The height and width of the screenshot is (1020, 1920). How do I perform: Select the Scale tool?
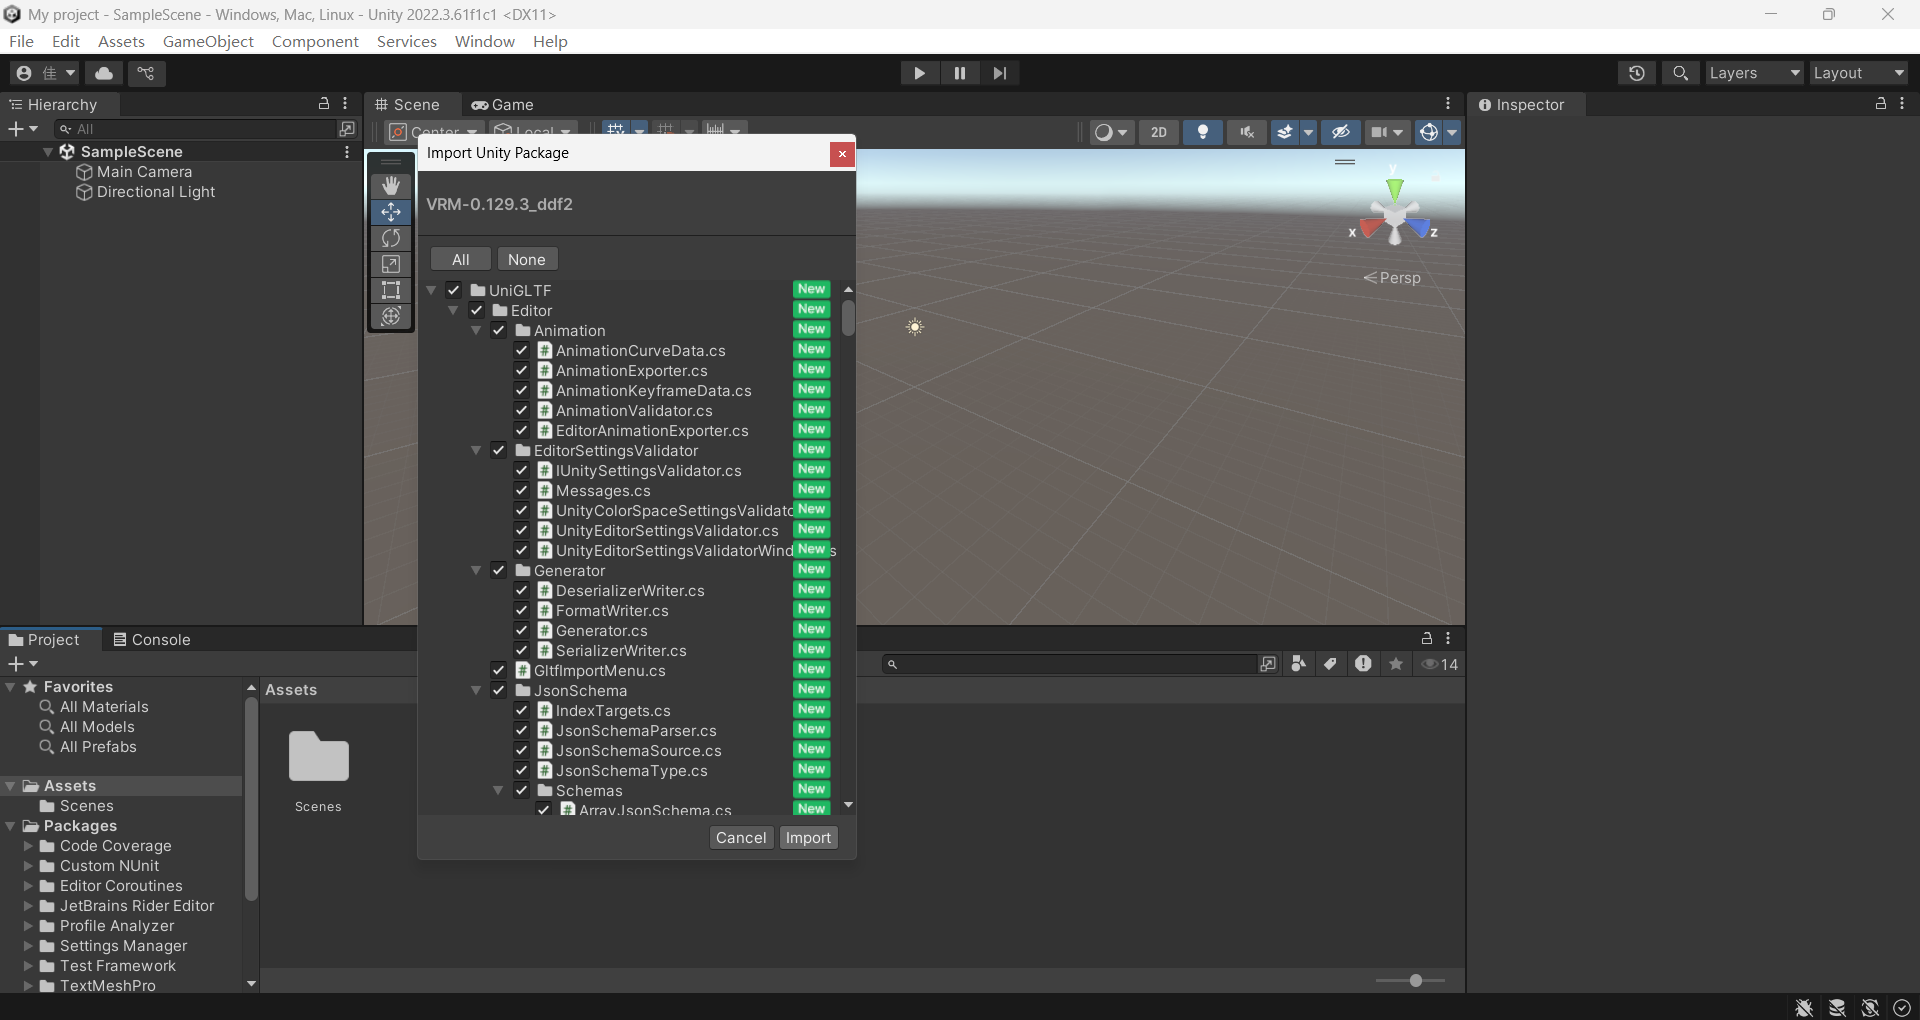pyautogui.click(x=391, y=264)
